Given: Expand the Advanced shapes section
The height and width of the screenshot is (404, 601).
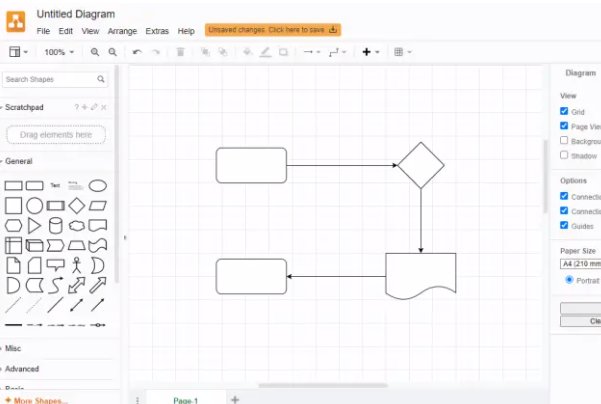Looking at the screenshot, I should coord(22,369).
